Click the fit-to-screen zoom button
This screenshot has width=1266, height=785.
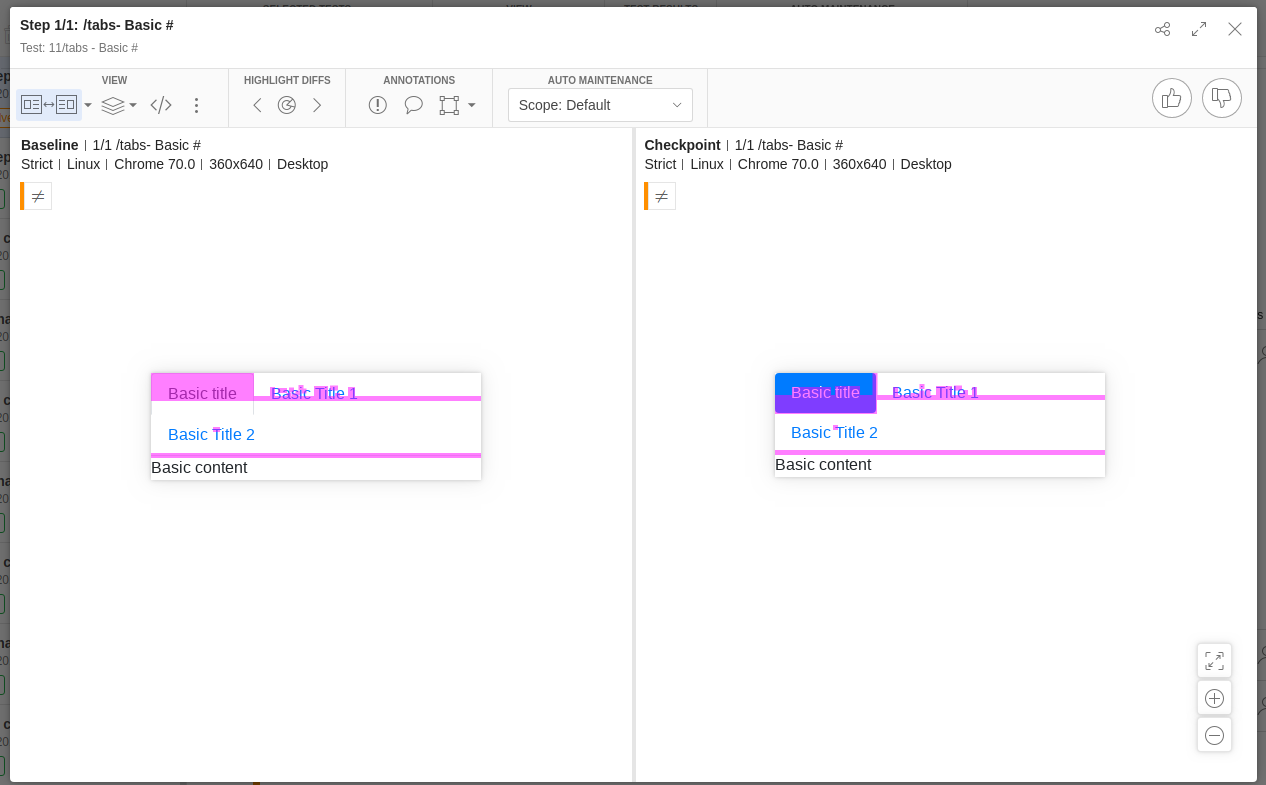click(x=1214, y=661)
